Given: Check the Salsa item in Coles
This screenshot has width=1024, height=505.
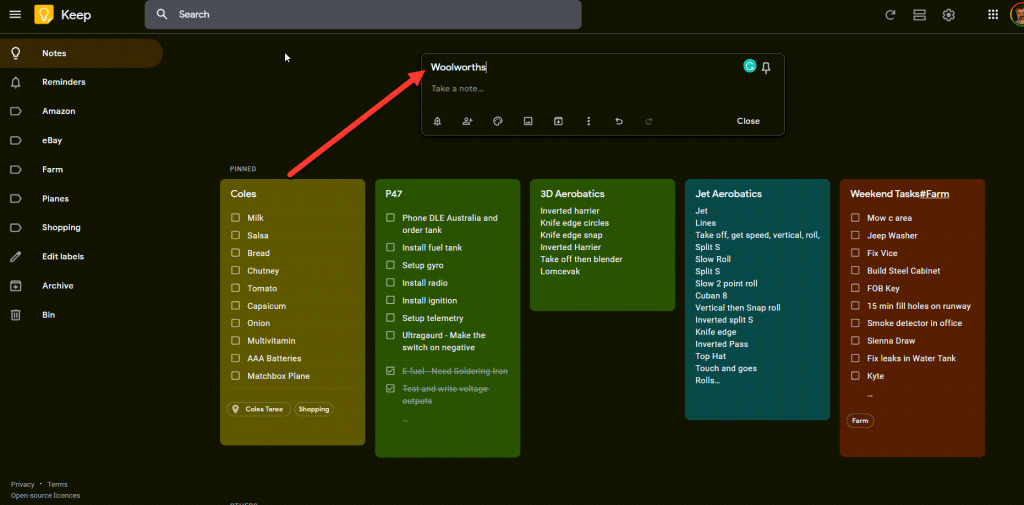Looking at the screenshot, I should pos(235,235).
